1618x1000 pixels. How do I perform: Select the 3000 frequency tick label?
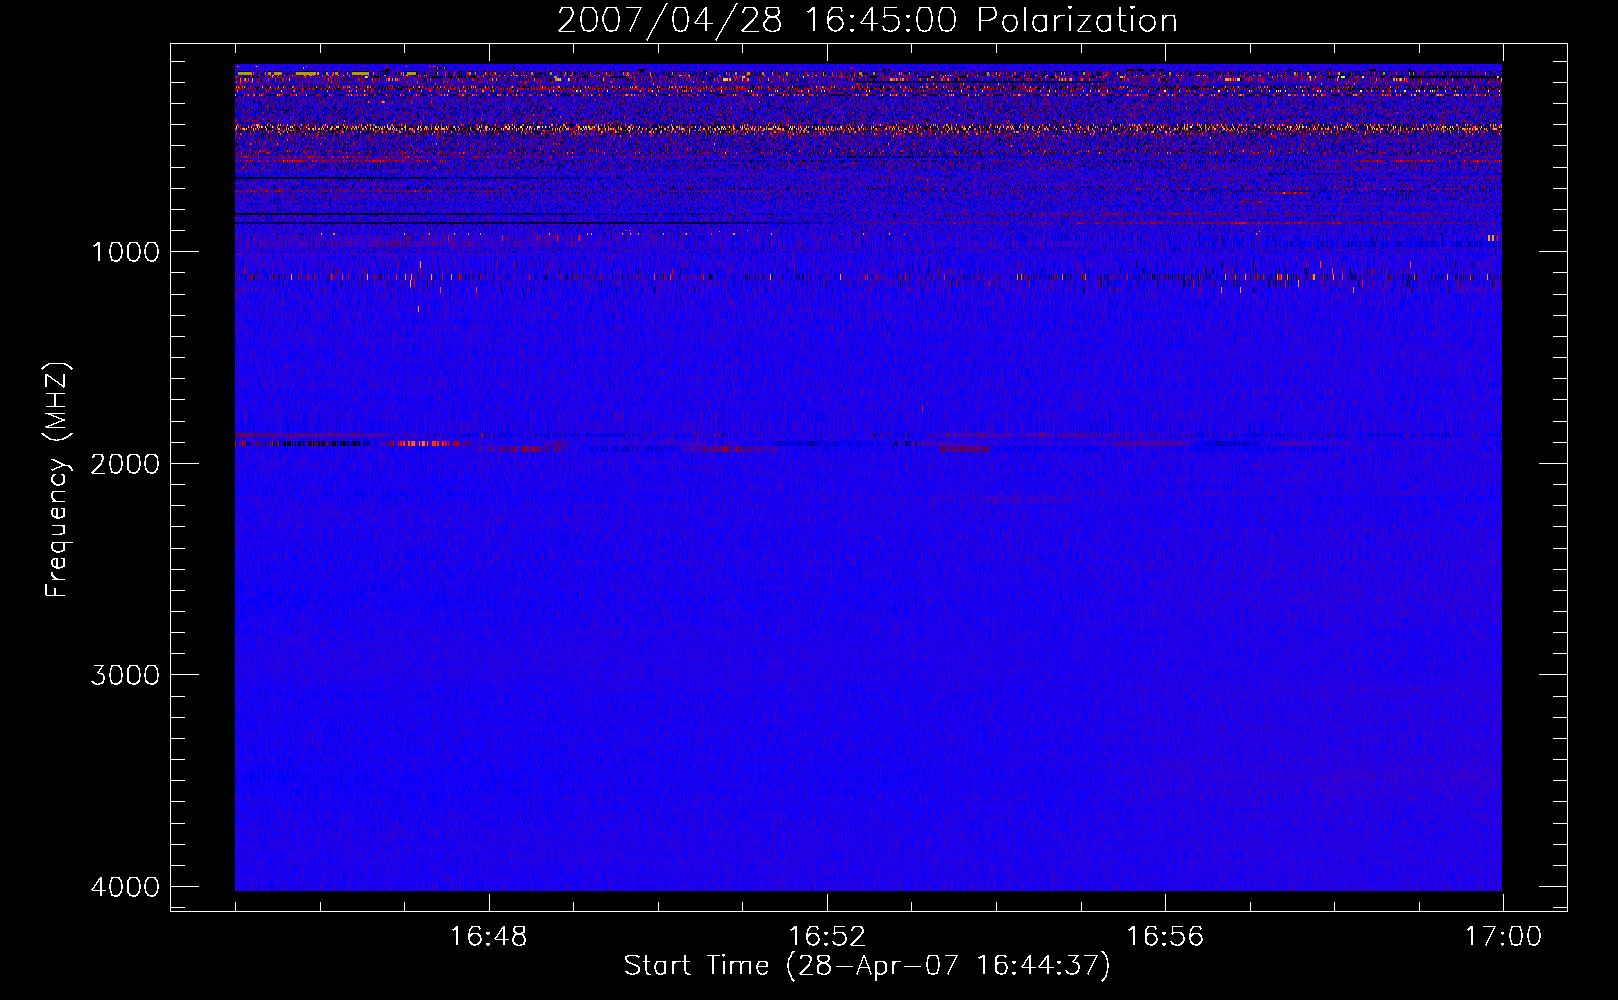[x=125, y=675]
